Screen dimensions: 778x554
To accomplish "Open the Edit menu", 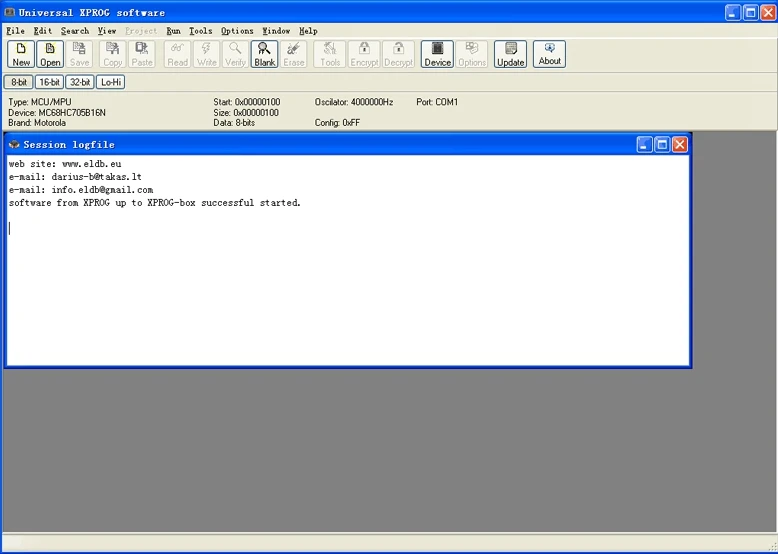I will 43,31.
